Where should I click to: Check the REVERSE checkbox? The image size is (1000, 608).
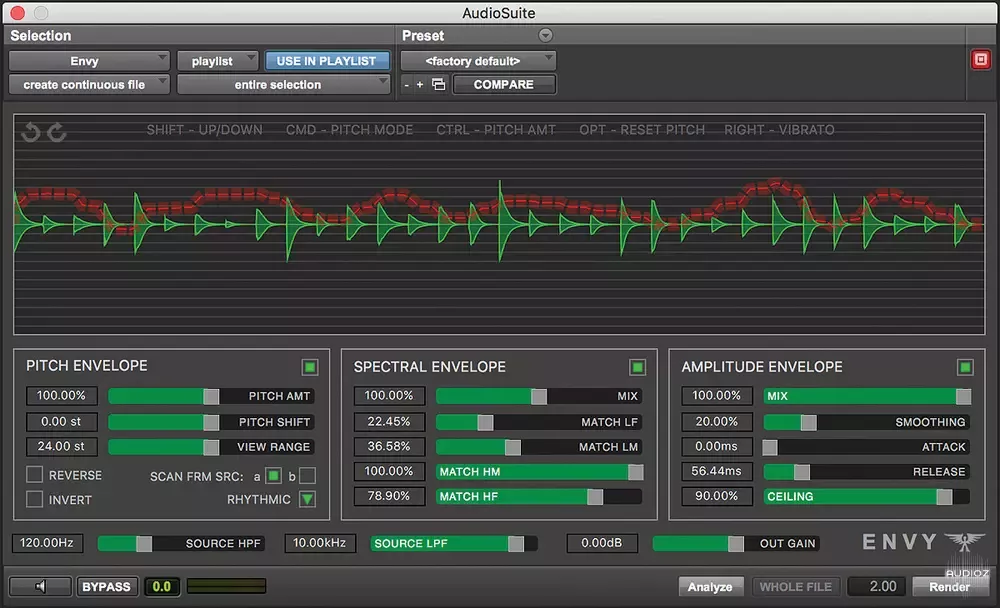[x=34, y=474]
